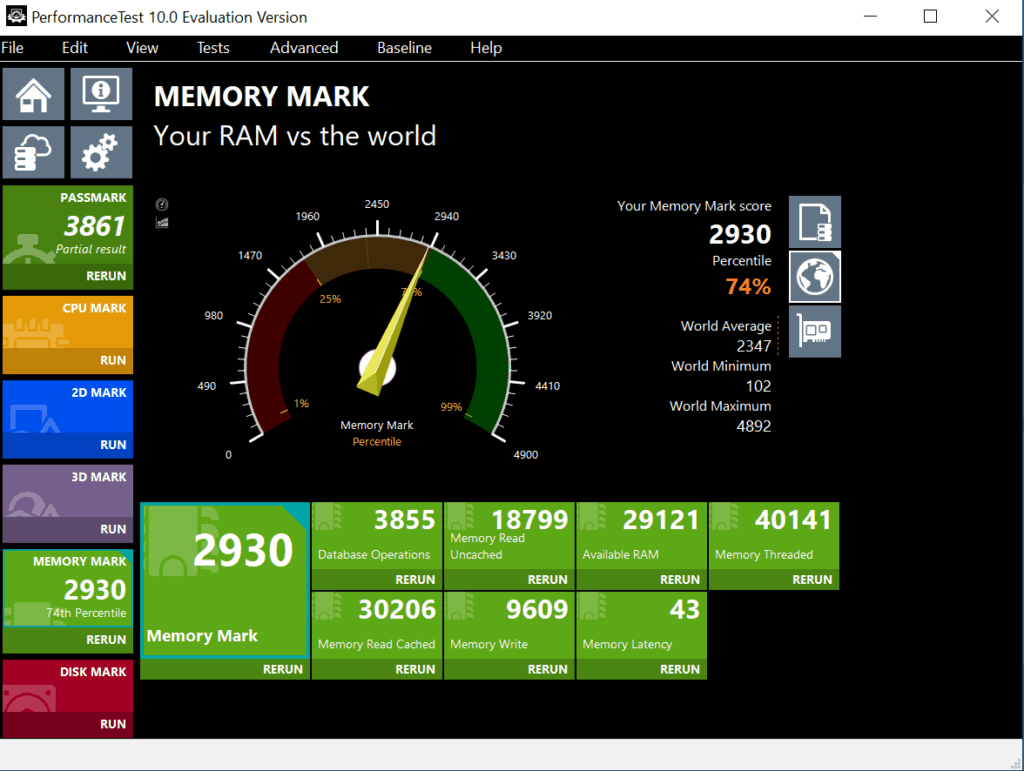Open the settings gears icon
Viewport: 1024px width, 771px height.
point(101,152)
